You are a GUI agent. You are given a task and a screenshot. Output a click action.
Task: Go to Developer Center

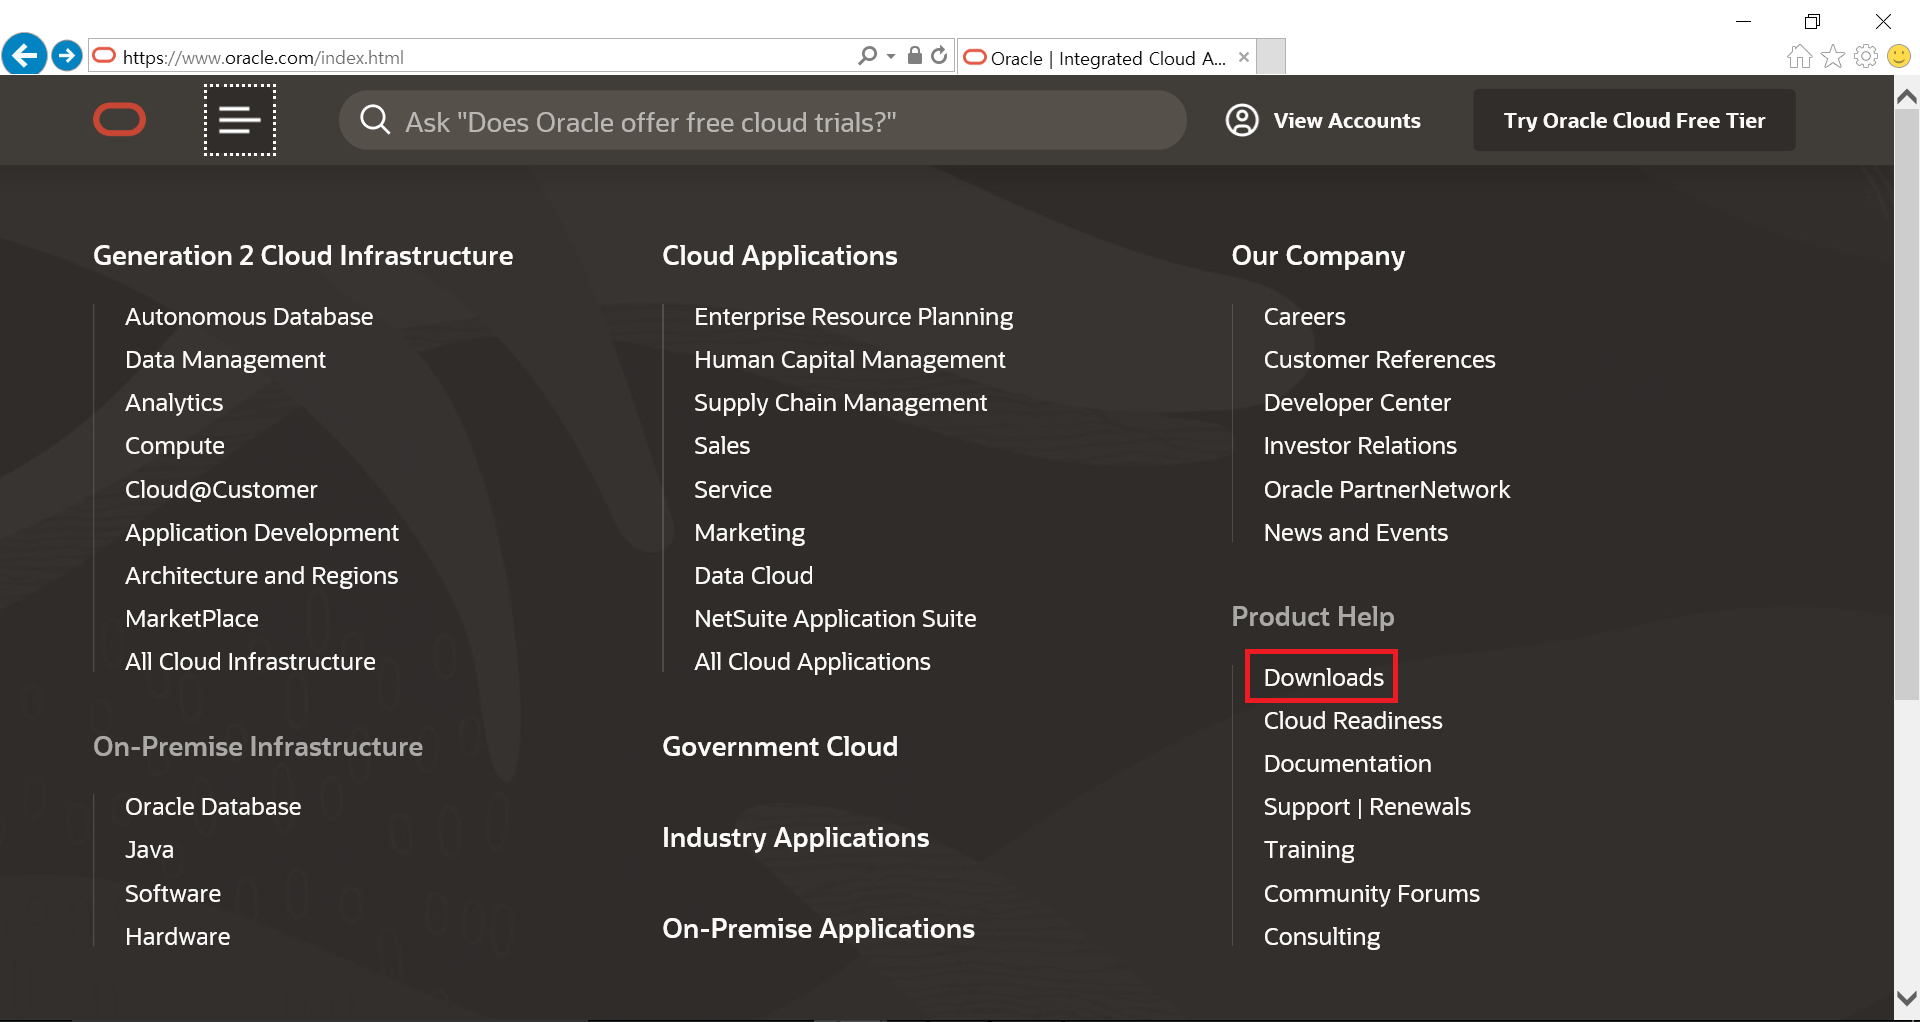point(1357,403)
